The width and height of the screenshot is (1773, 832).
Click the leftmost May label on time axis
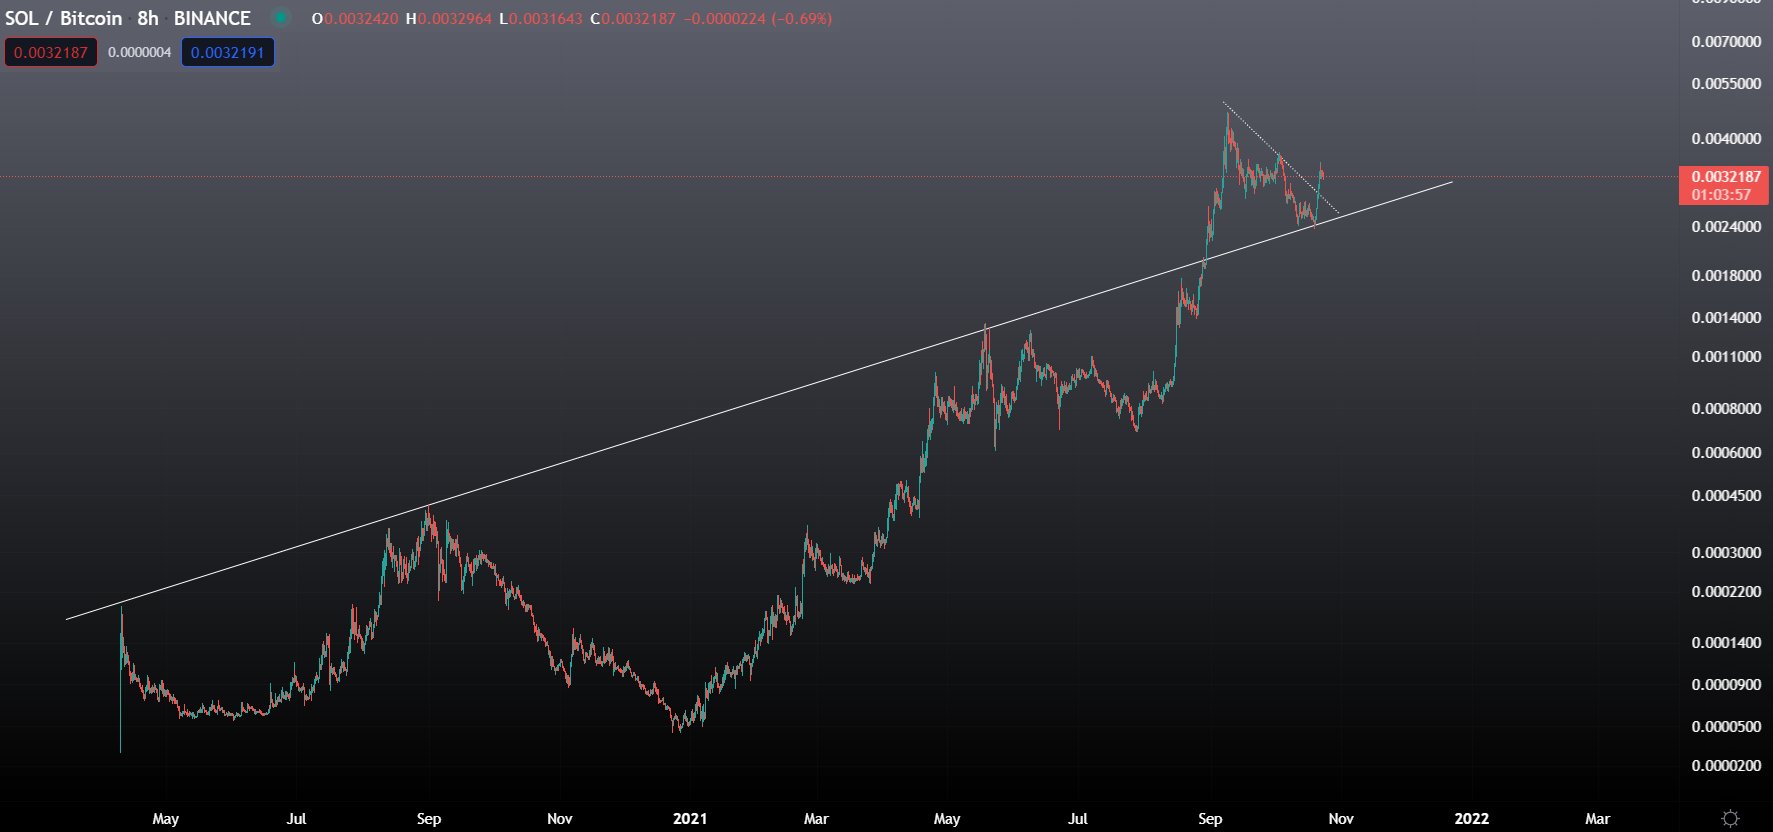coord(165,818)
